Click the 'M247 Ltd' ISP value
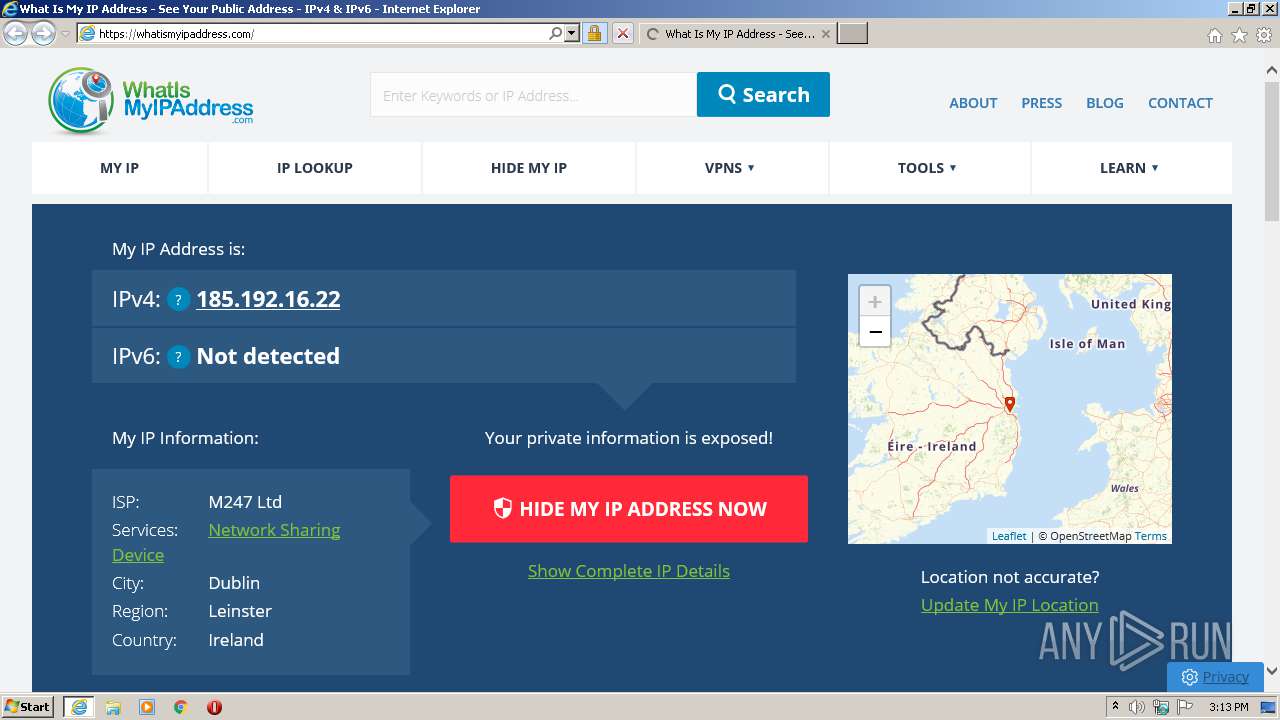This screenshot has width=1280, height=720. point(245,502)
